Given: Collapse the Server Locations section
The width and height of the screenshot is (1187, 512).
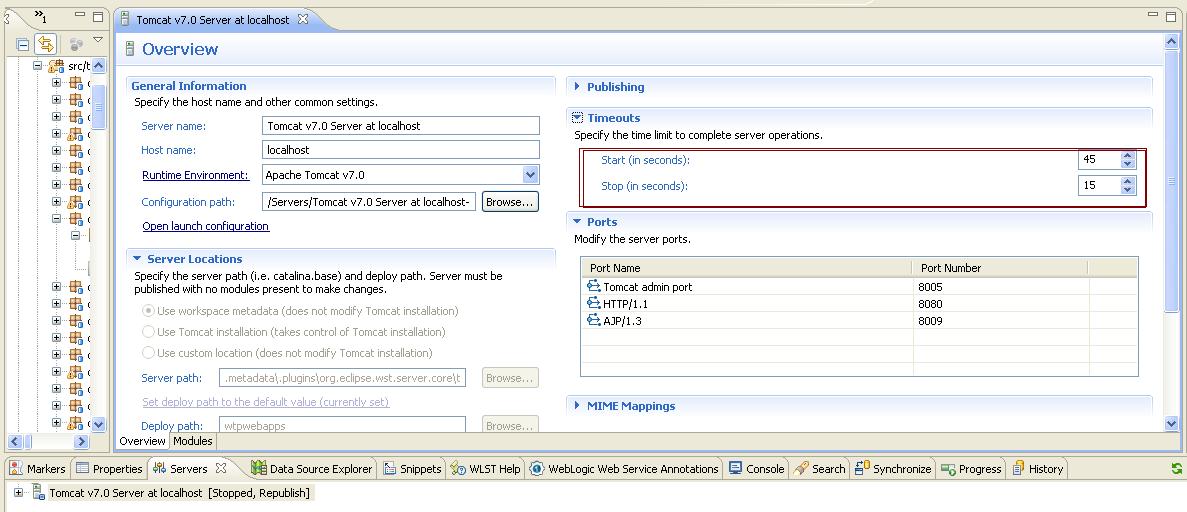Looking at the screenshot, I should tap(137, 259).
